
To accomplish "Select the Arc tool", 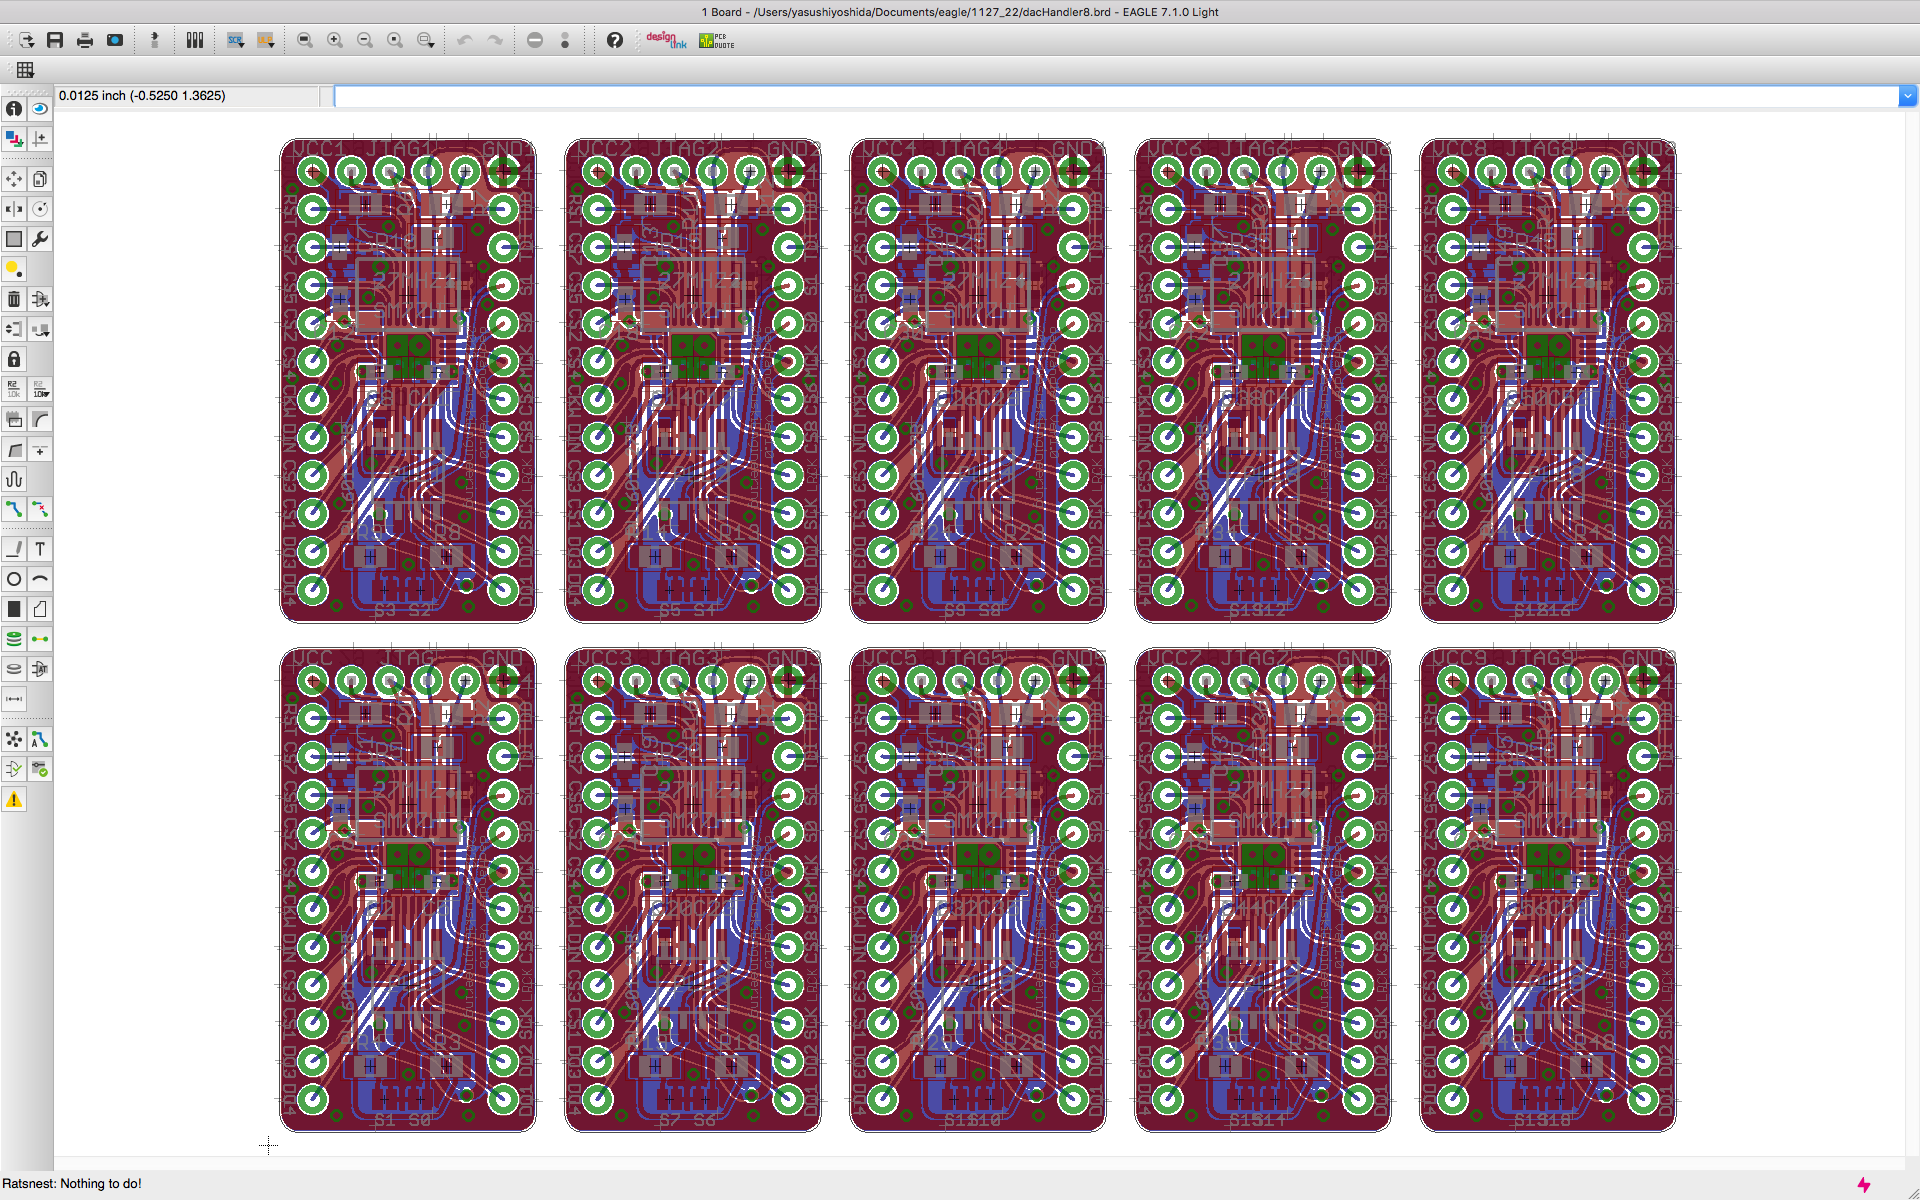I will 40,579.
